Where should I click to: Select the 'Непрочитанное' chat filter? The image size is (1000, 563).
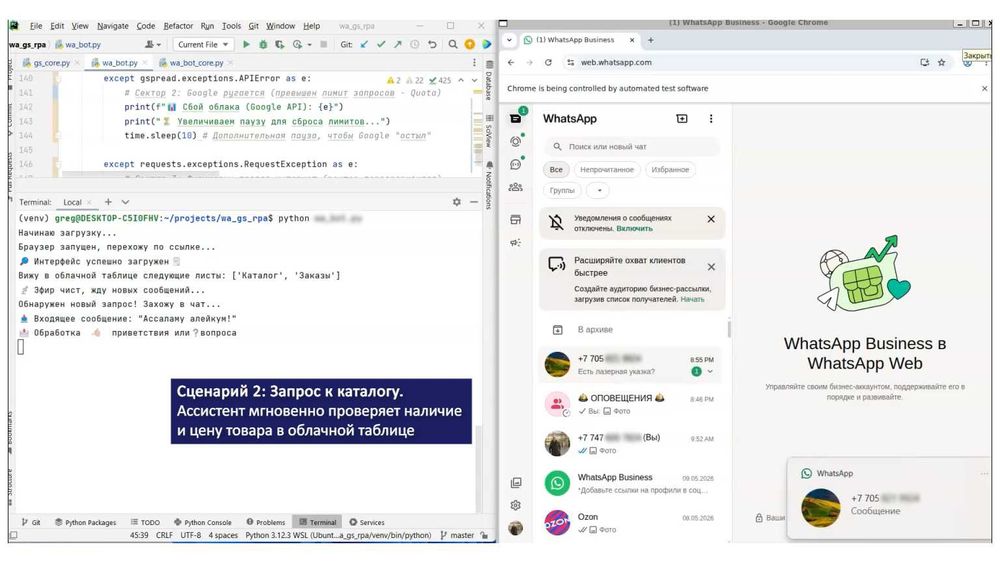coord(607,170)
